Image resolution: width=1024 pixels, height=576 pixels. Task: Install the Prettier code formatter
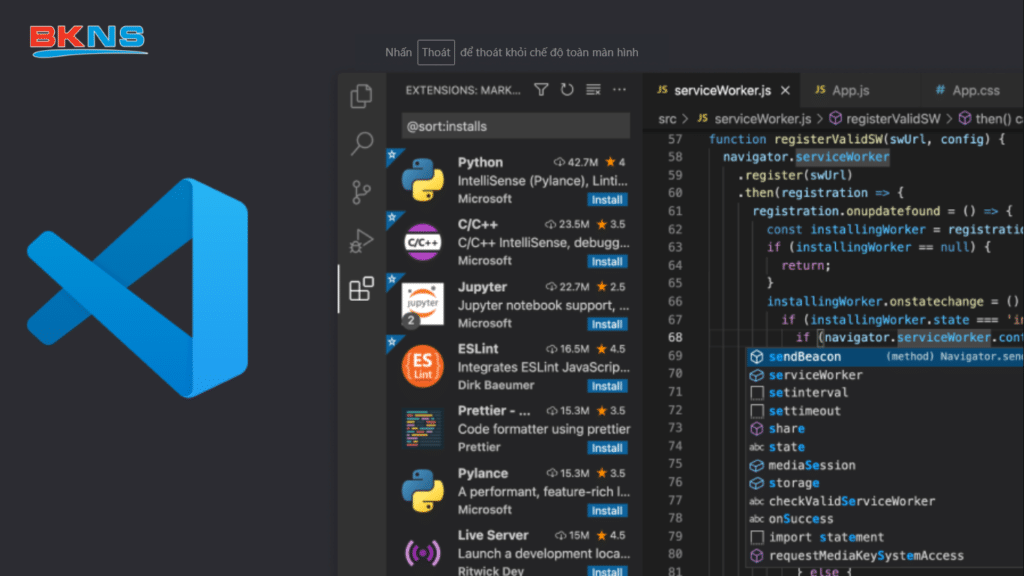tap(607, 448)
